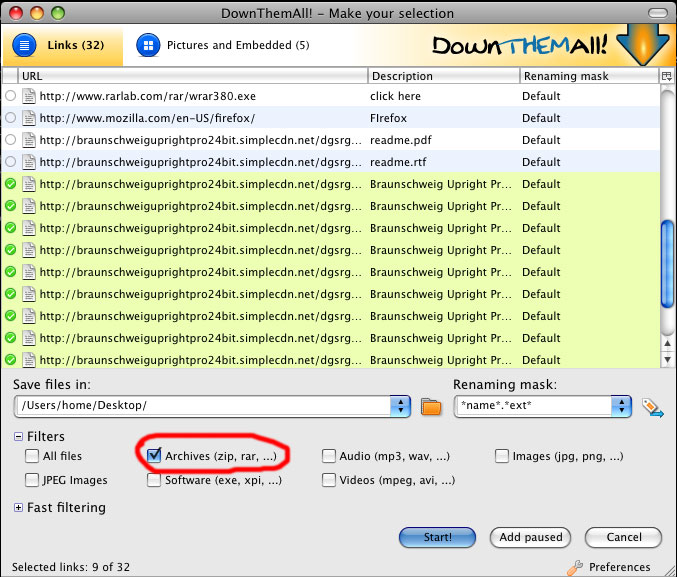
Task: Click the folder browse icon next to save path
Action: pyautogui.click(x=431, y=407)
